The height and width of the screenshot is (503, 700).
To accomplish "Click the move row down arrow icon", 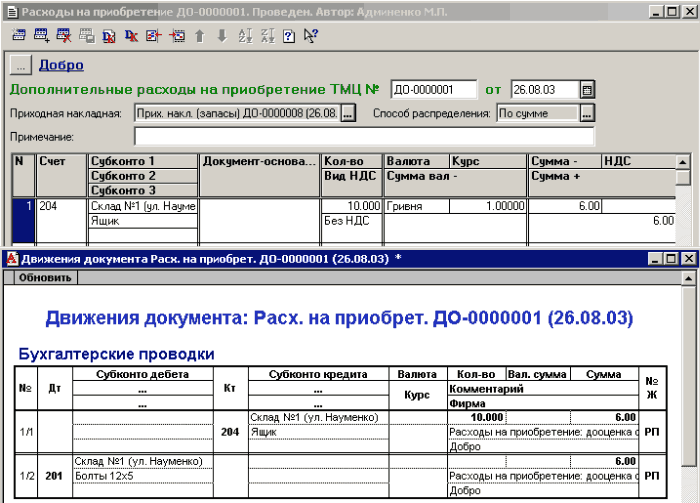I will (x=222, y=36).
